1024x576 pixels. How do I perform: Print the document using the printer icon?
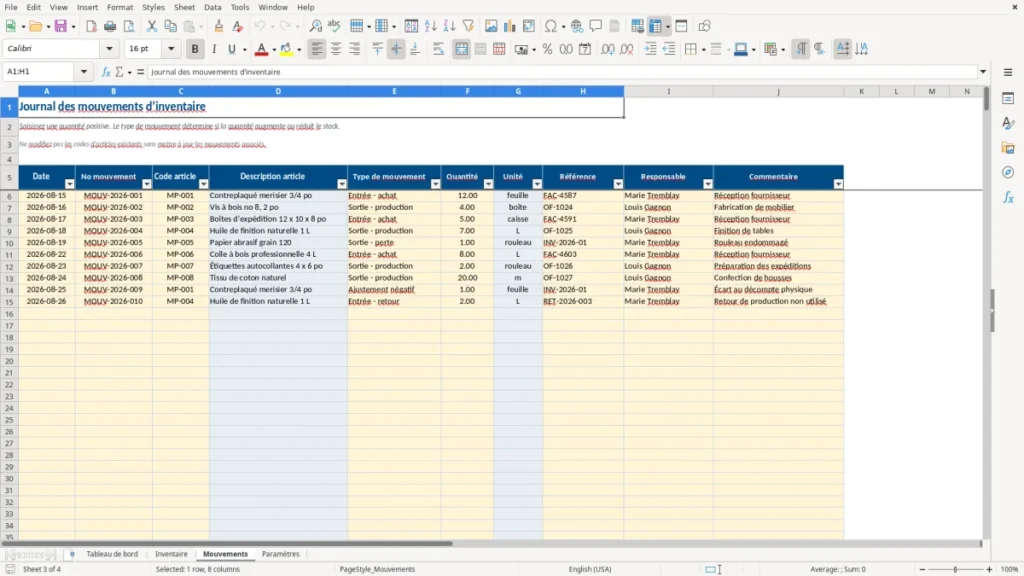point(110,26)
